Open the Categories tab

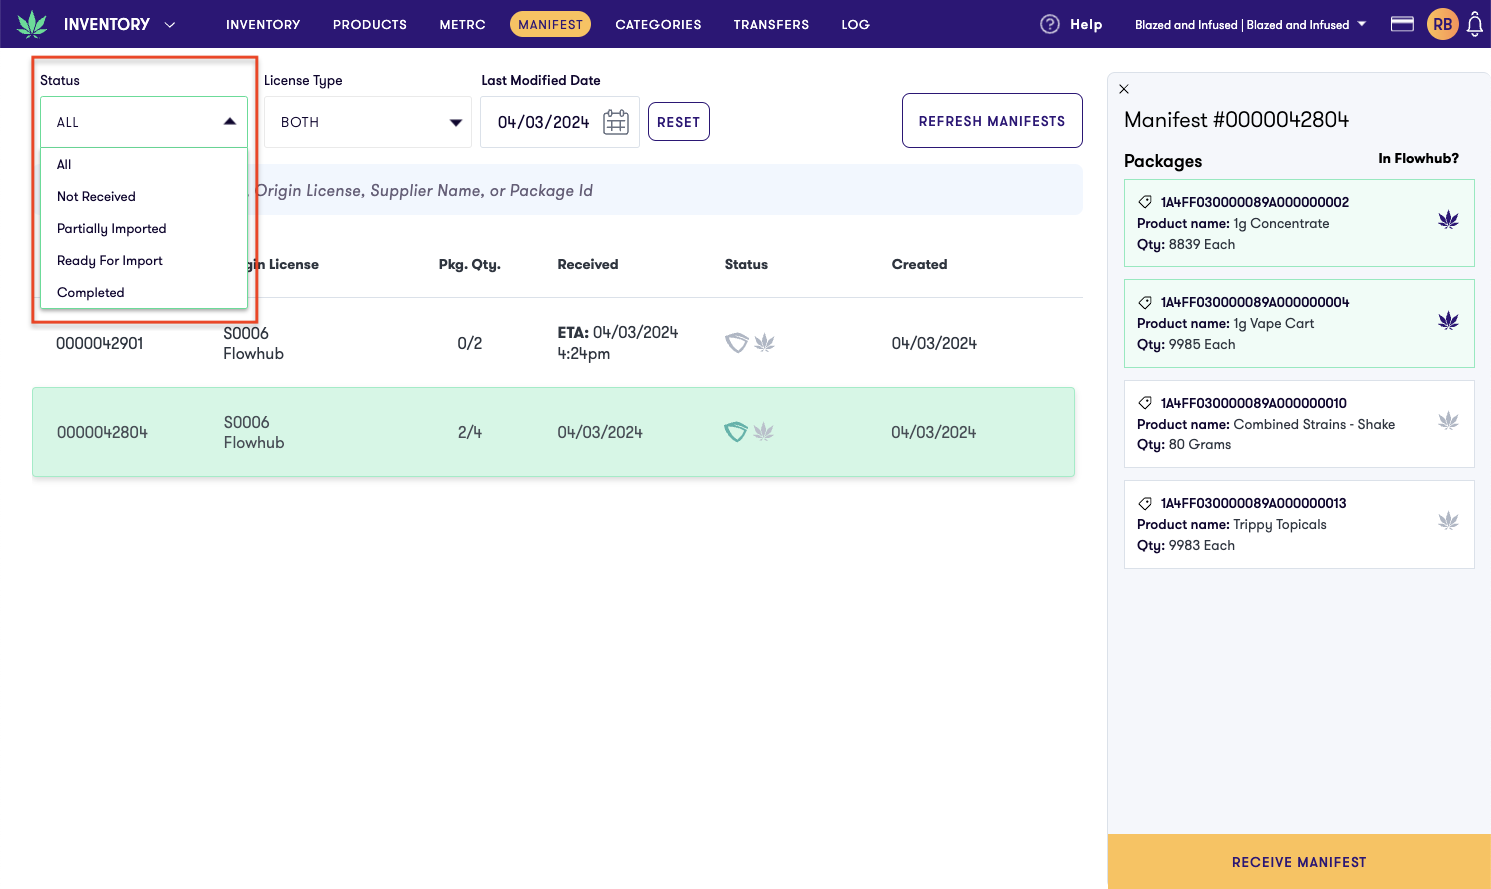(x=658, y=24)
